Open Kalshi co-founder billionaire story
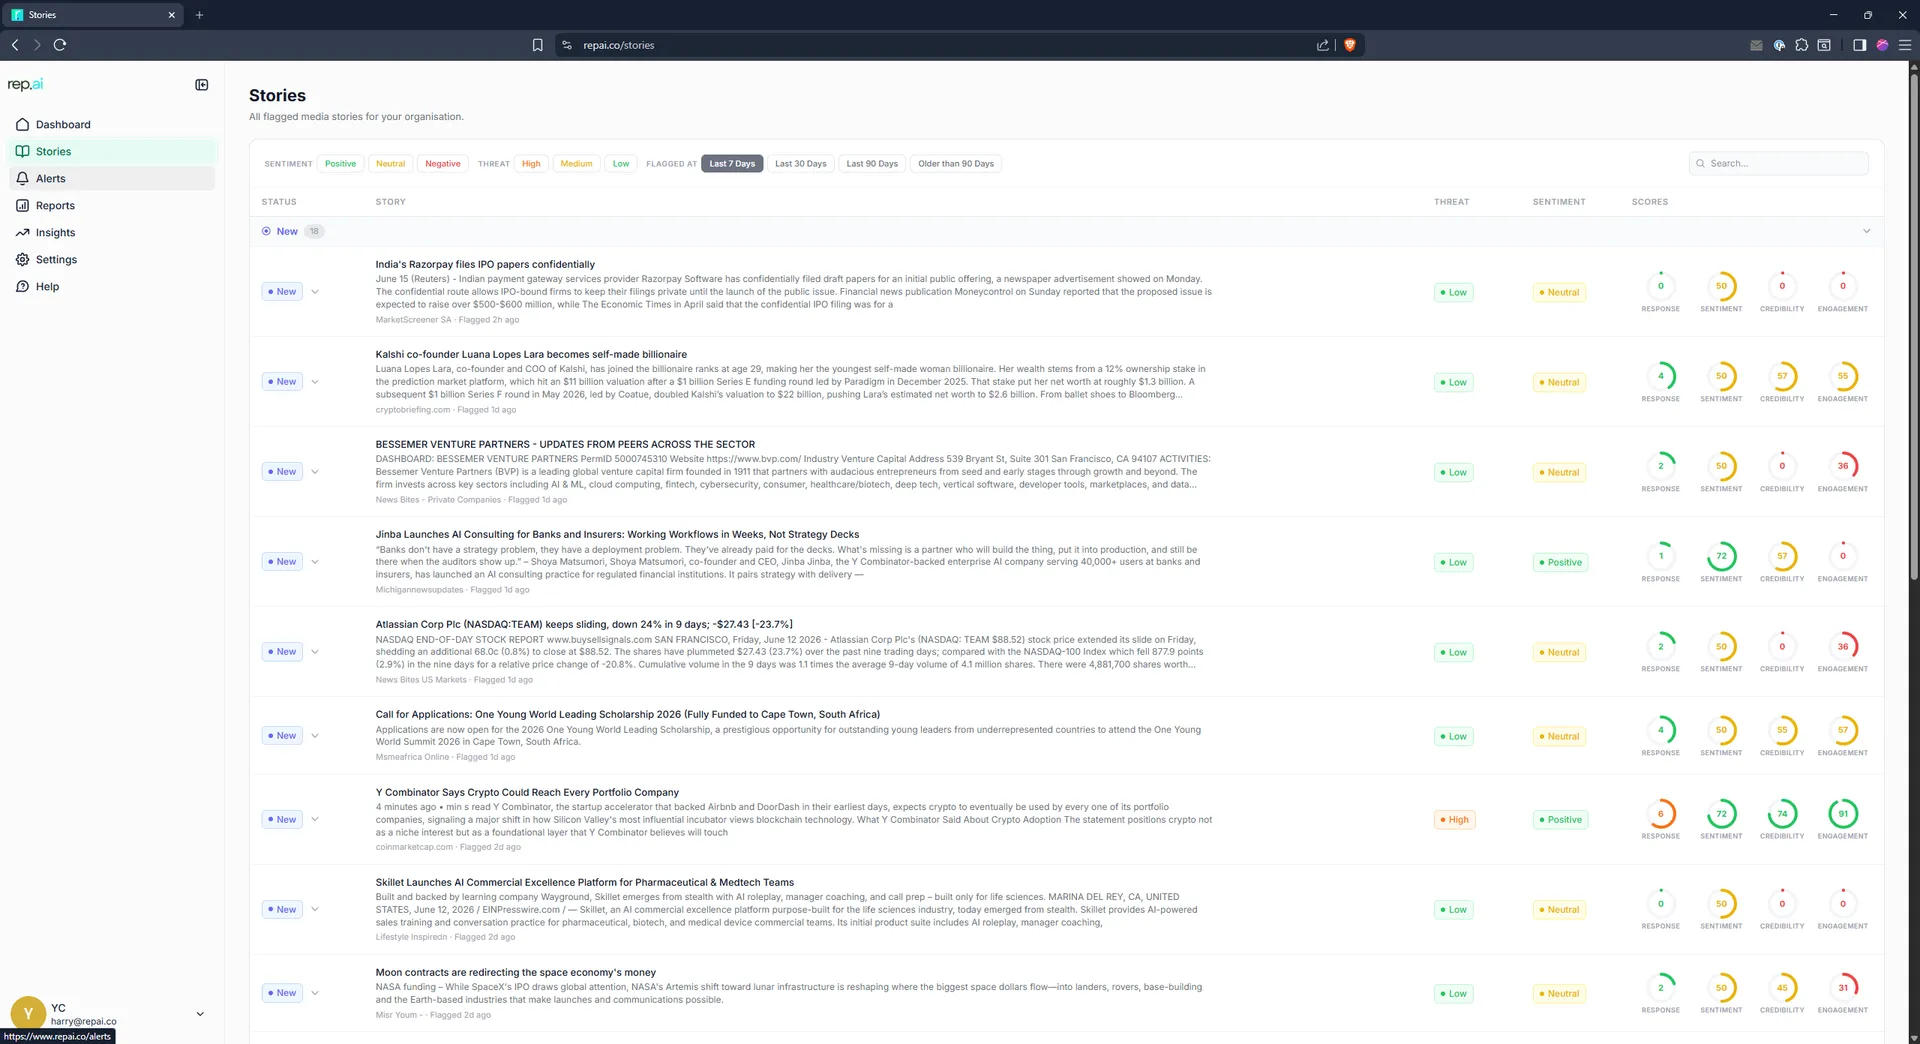This screenshot has width=1920, height=1044. pos(531,355)
